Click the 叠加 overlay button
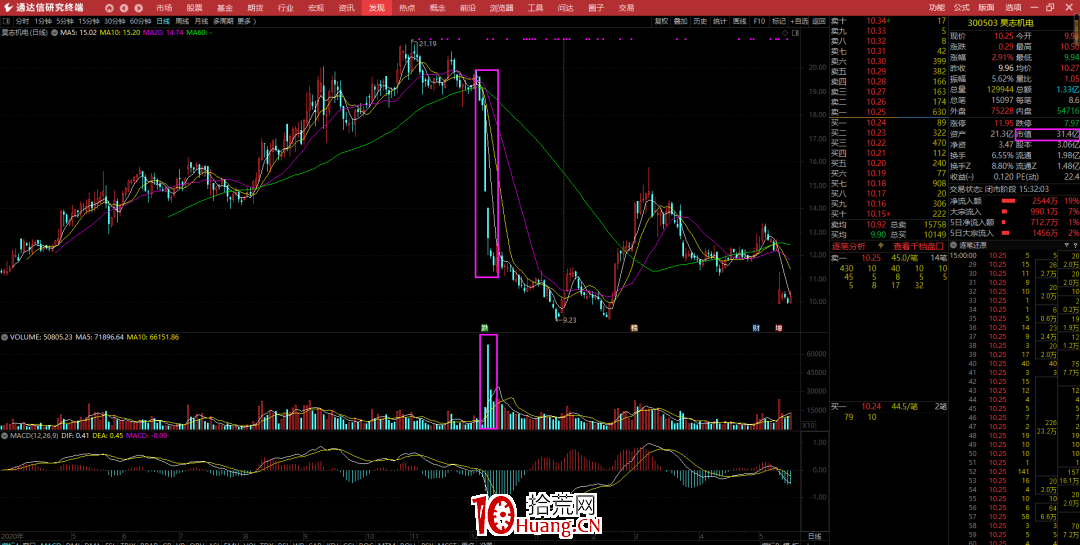Image resolution: width=1080 pixels, height=545 pixels. pos(681,21)
